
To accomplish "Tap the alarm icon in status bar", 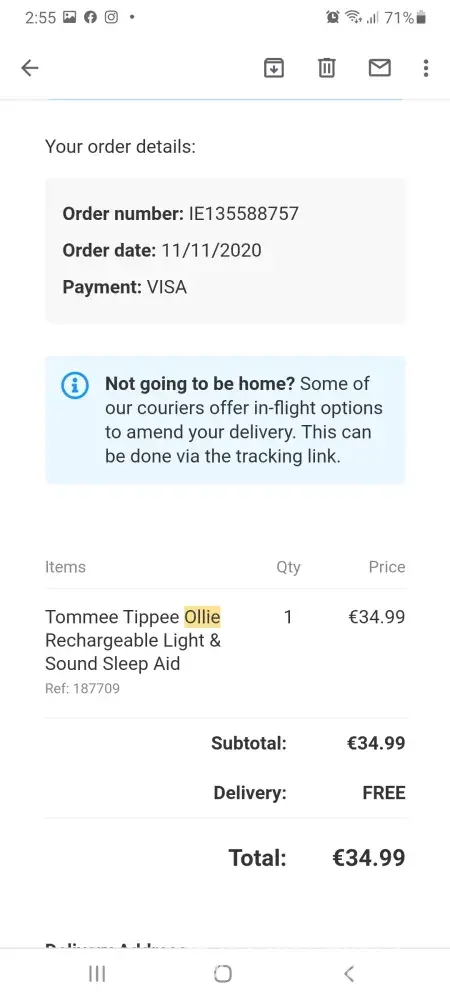I will (333, 17).
